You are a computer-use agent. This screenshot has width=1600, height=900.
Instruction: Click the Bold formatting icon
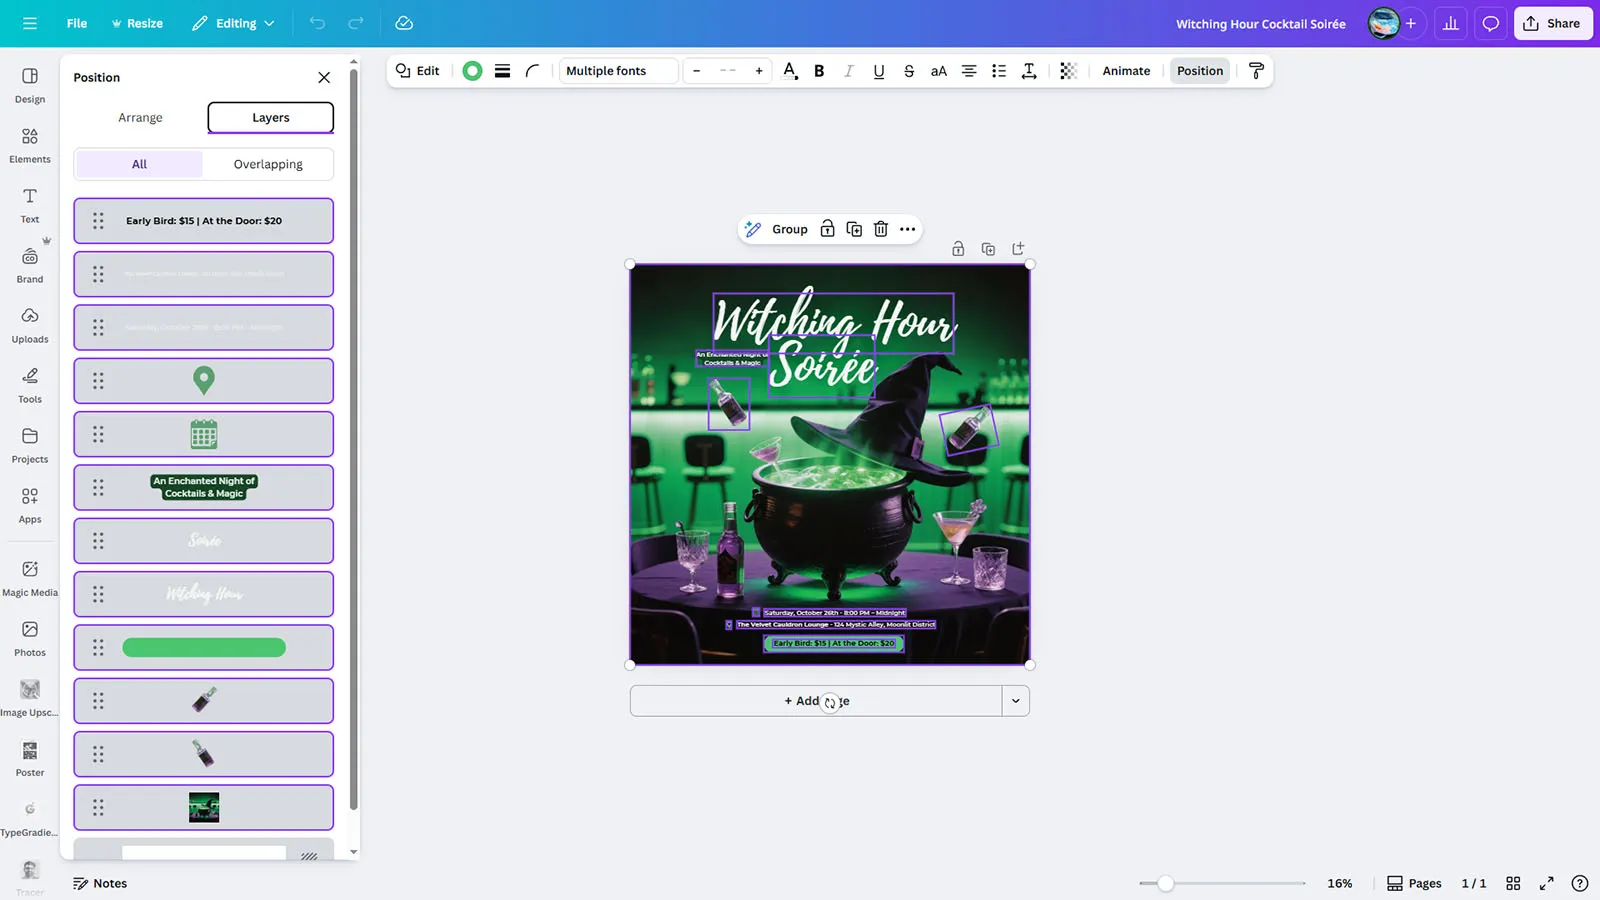coord(819,71)
